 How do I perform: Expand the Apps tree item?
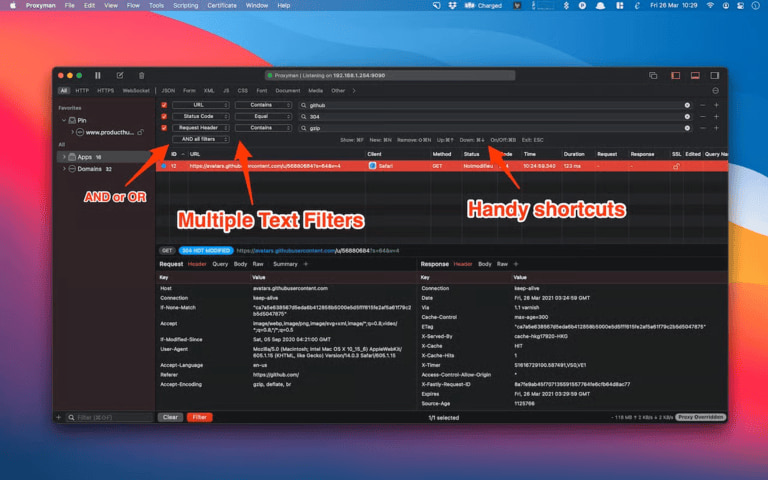click(64, 157)
